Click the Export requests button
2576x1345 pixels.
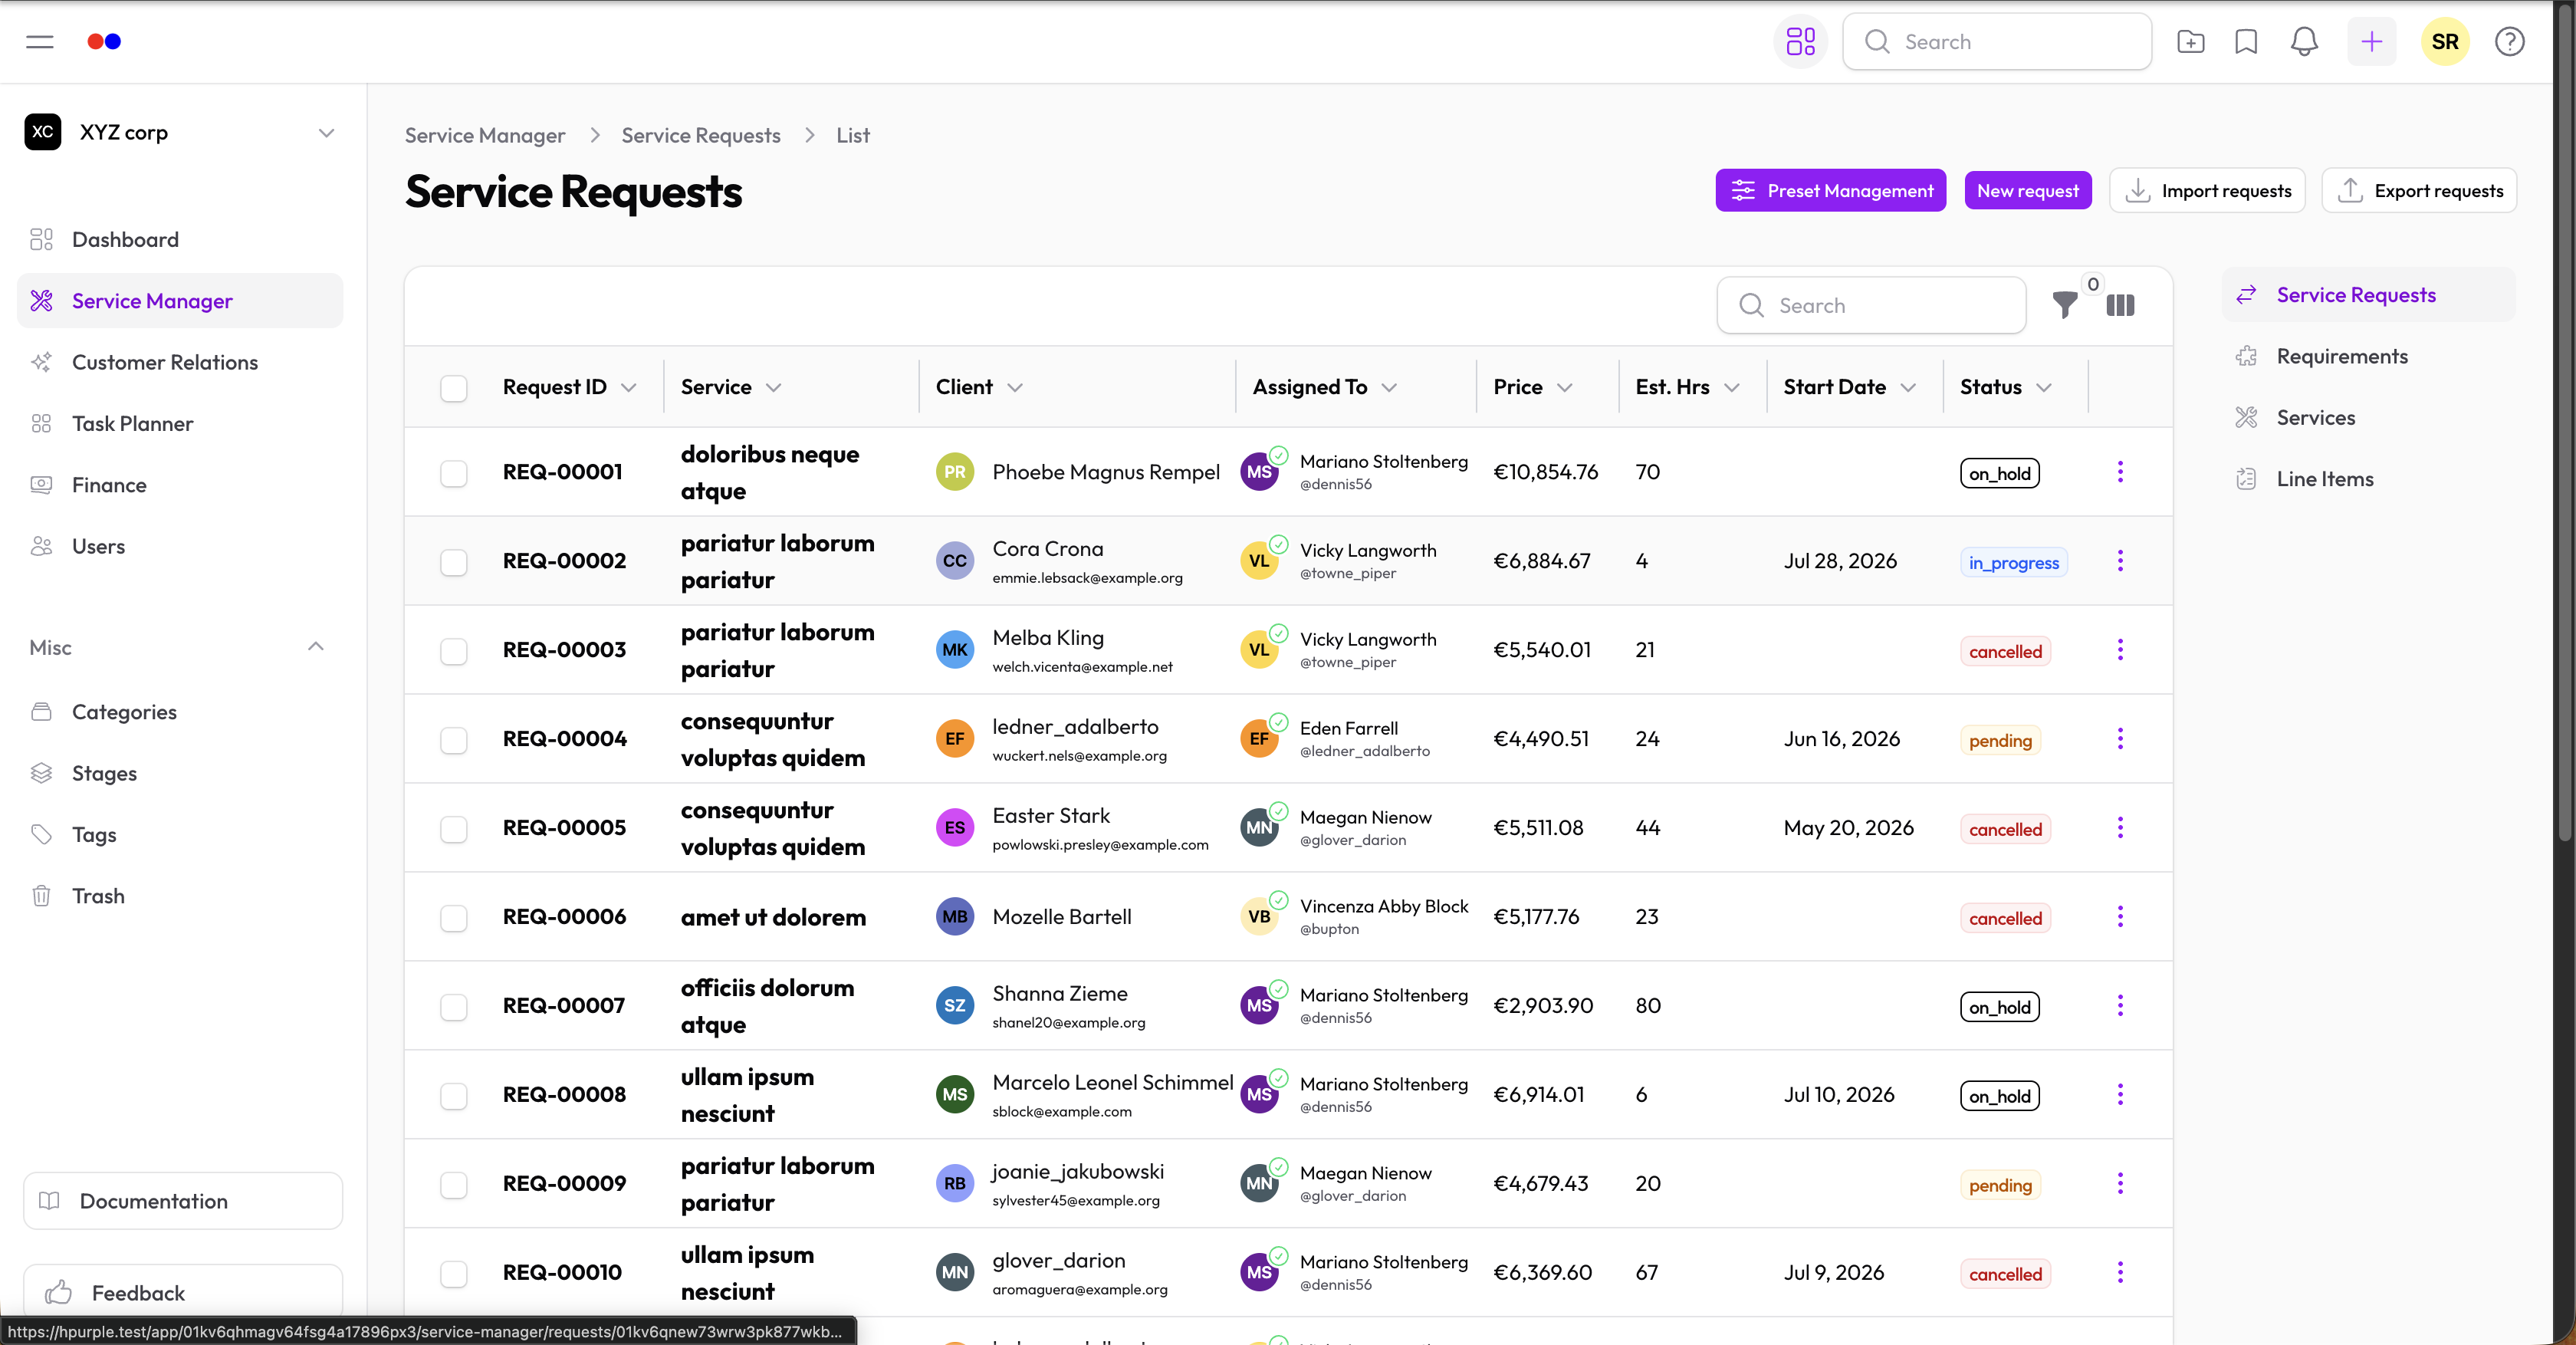pos(2419,190)
